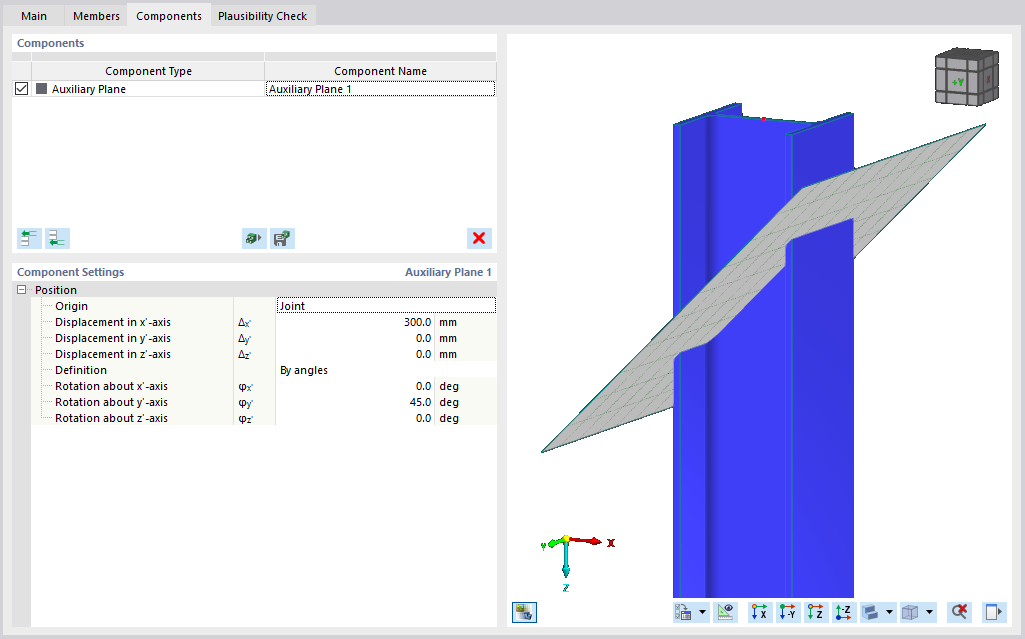Click the render settings icon in viewport corner
The image size is (1025, 639).
[x=524, y=612]
